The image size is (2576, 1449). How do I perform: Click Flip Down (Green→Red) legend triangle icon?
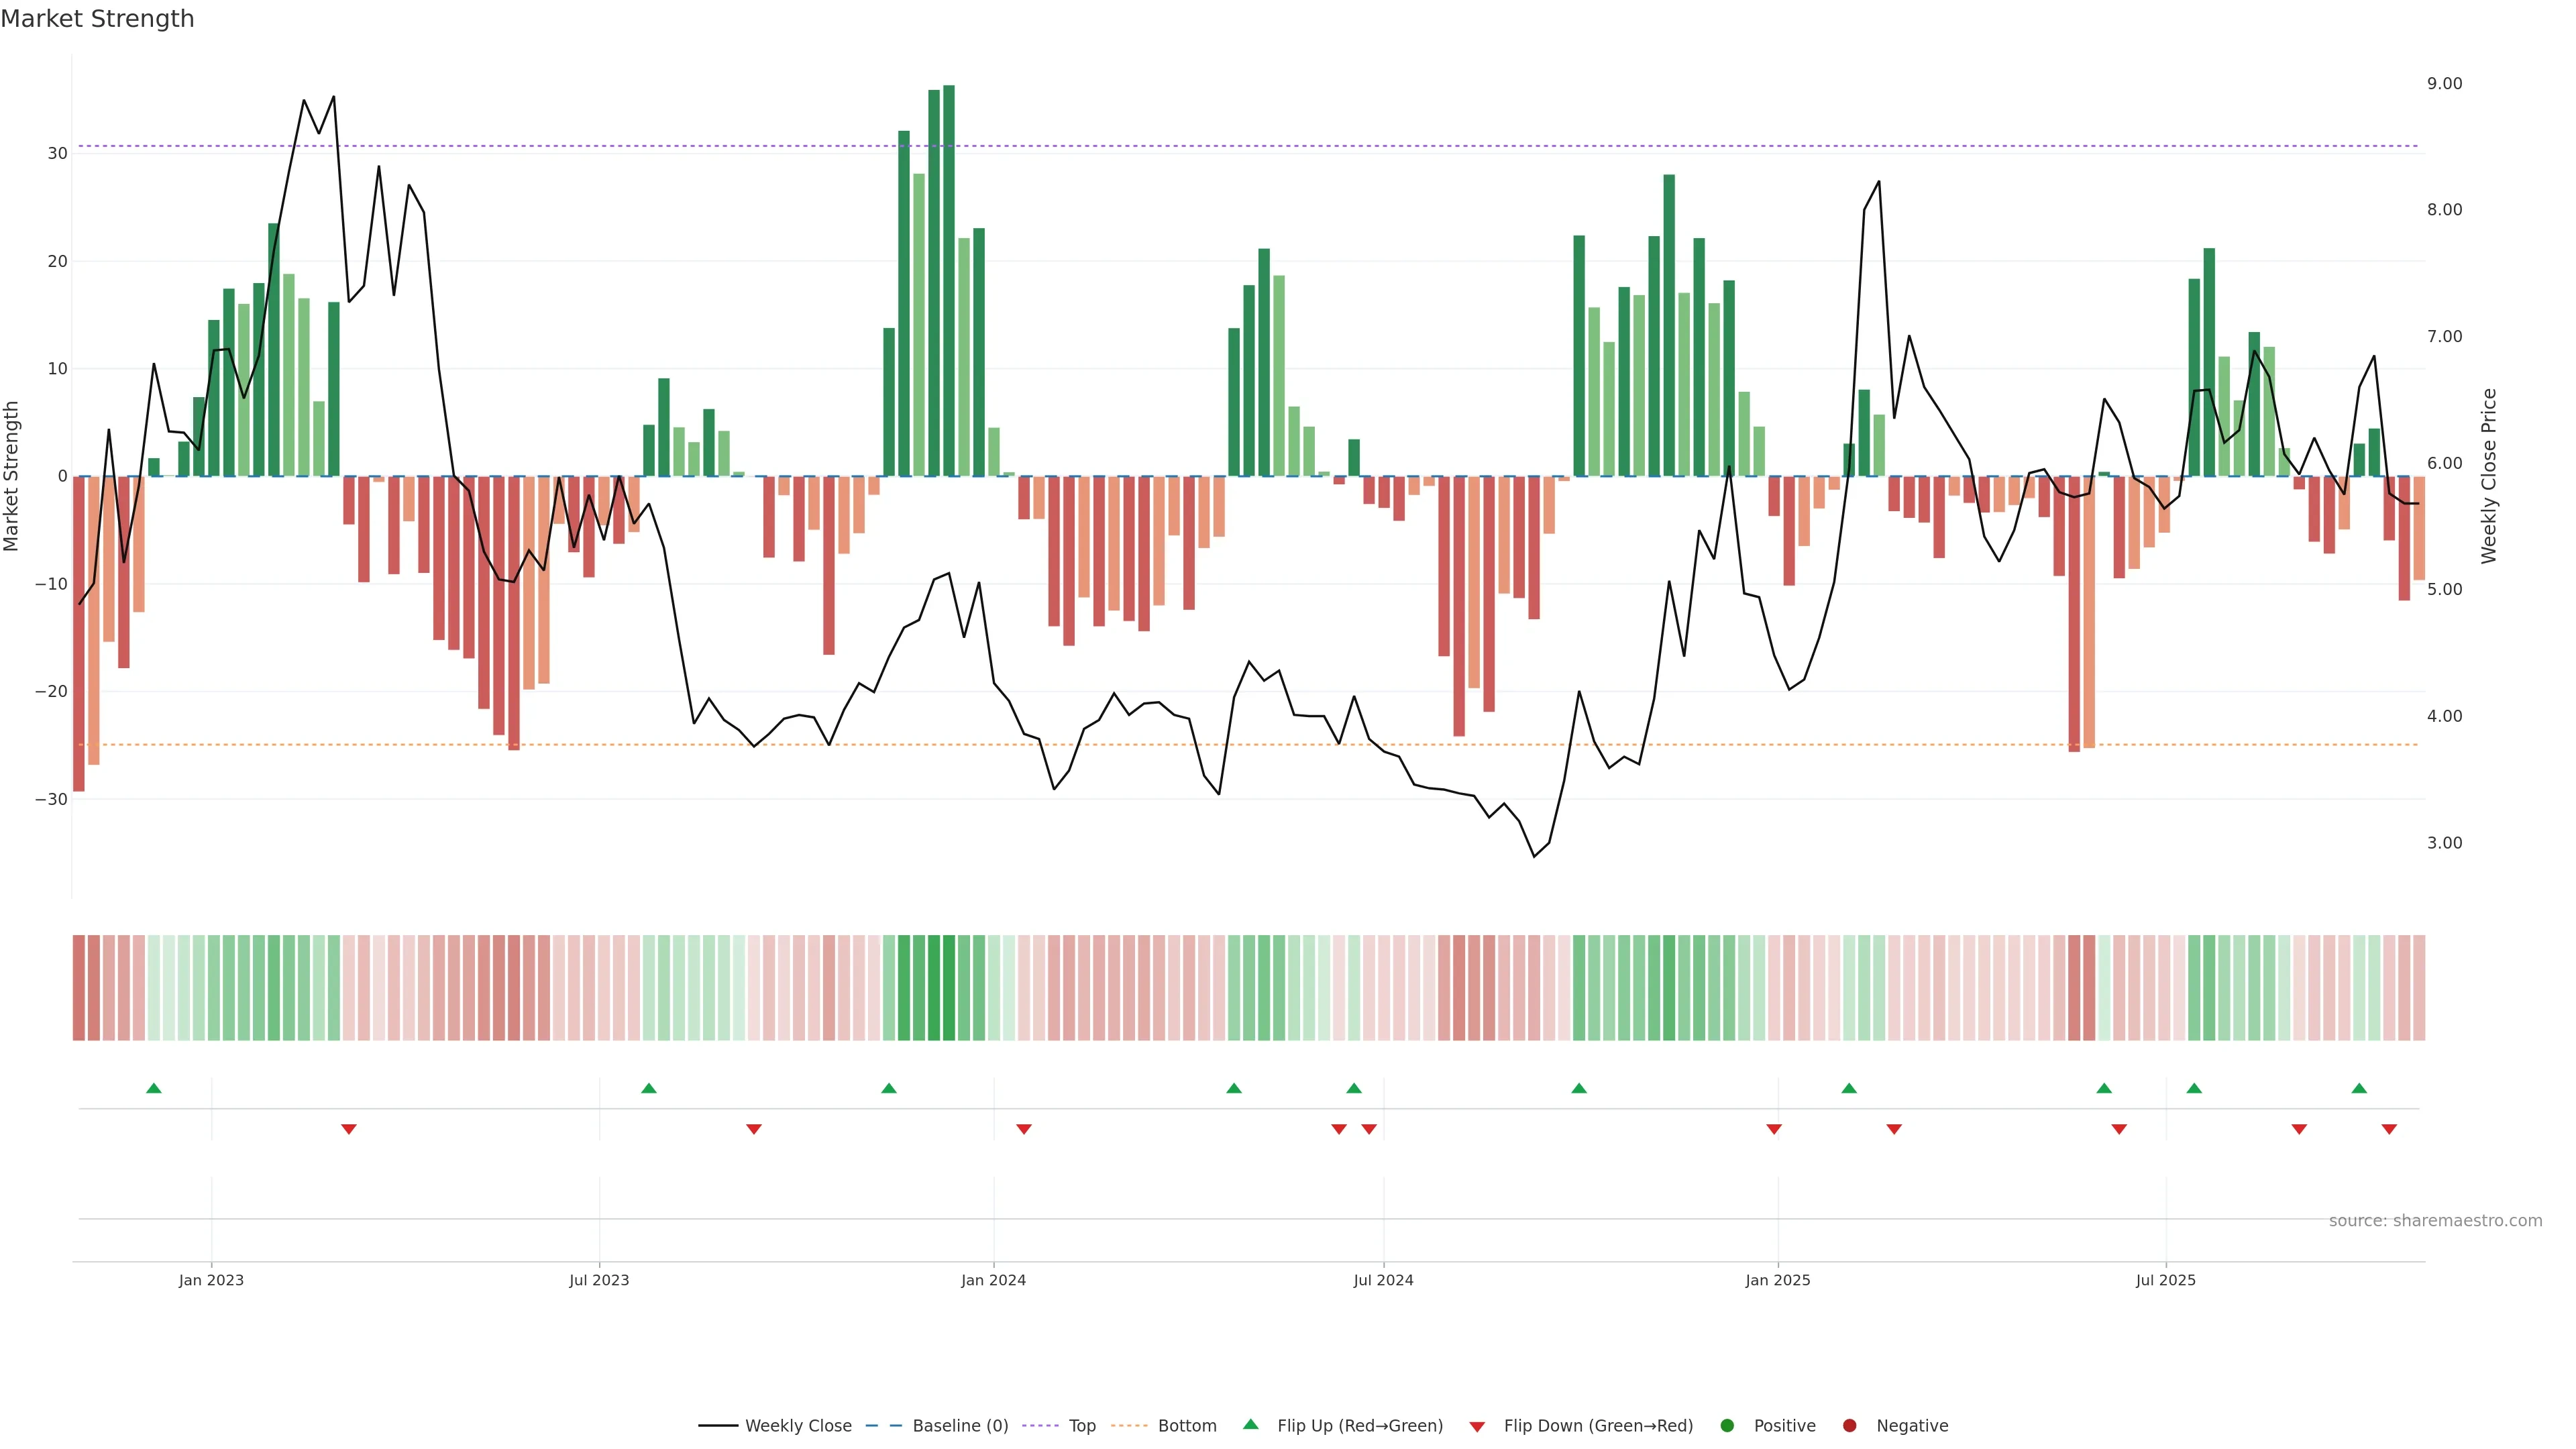point(1477,1427)
